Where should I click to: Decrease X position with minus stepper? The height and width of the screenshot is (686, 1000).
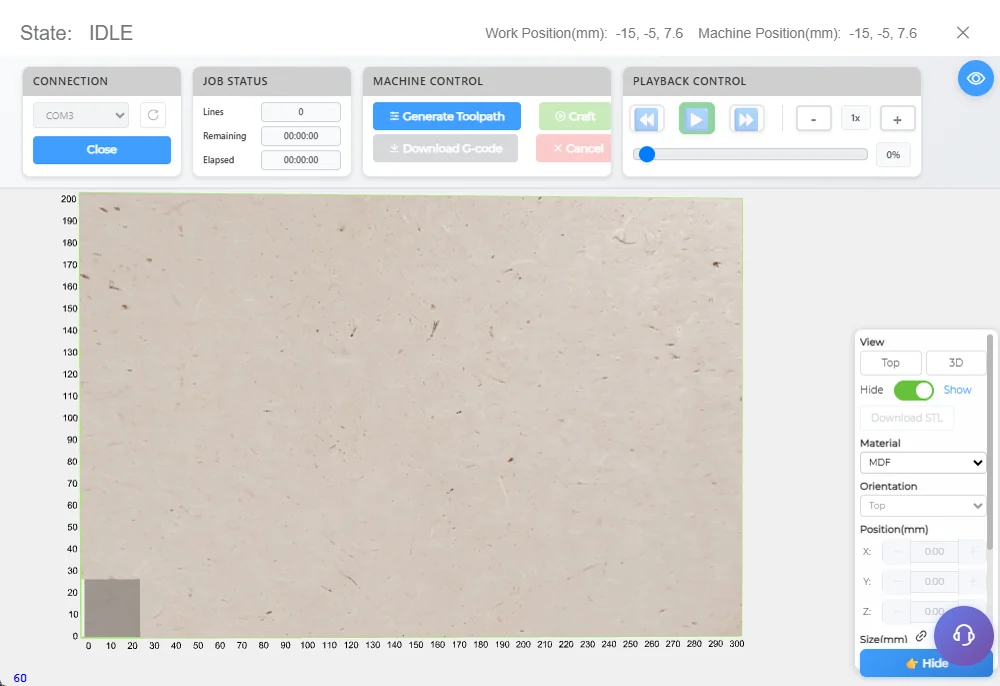pos(897,552)
